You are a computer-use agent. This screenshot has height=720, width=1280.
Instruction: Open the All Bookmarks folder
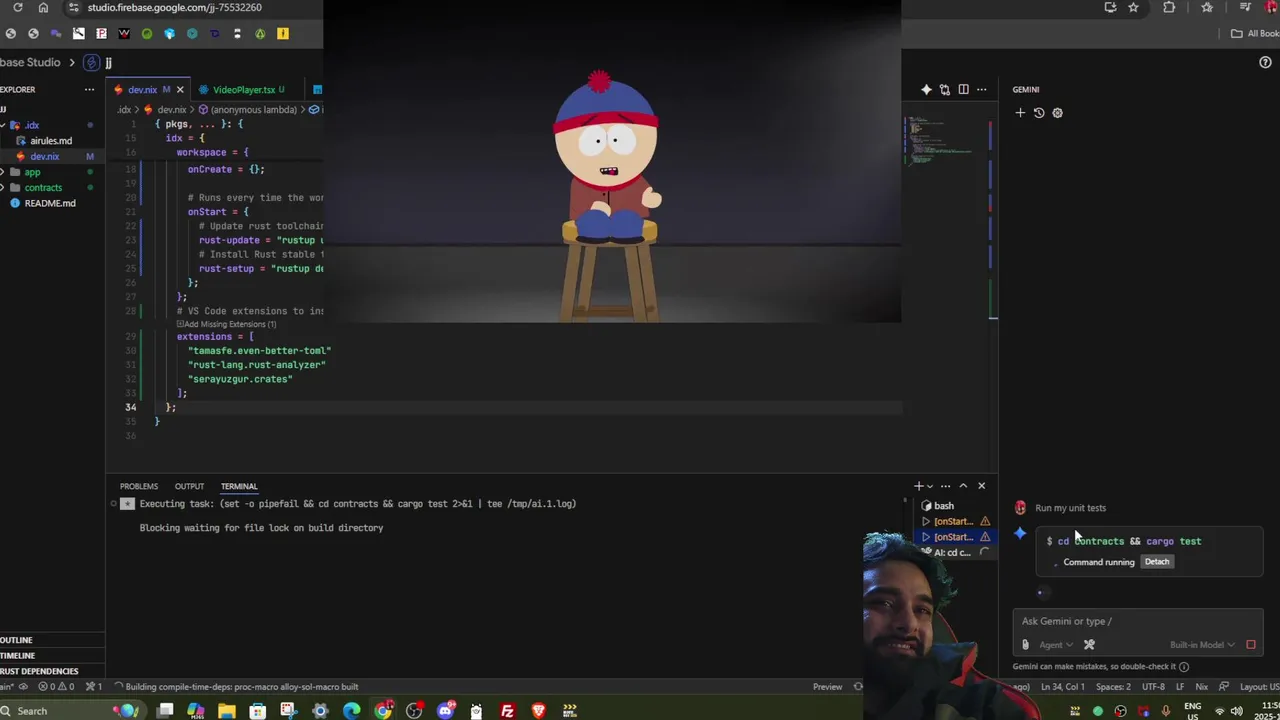(x=1255, y=33)
